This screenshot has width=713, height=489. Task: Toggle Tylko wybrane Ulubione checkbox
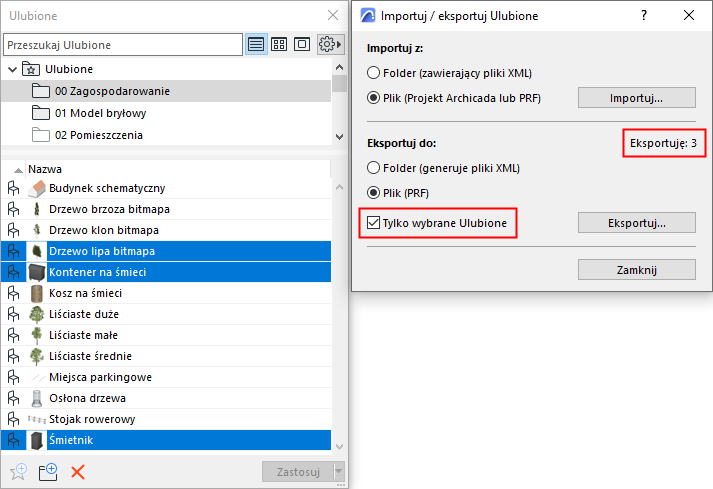pos(374,222)
